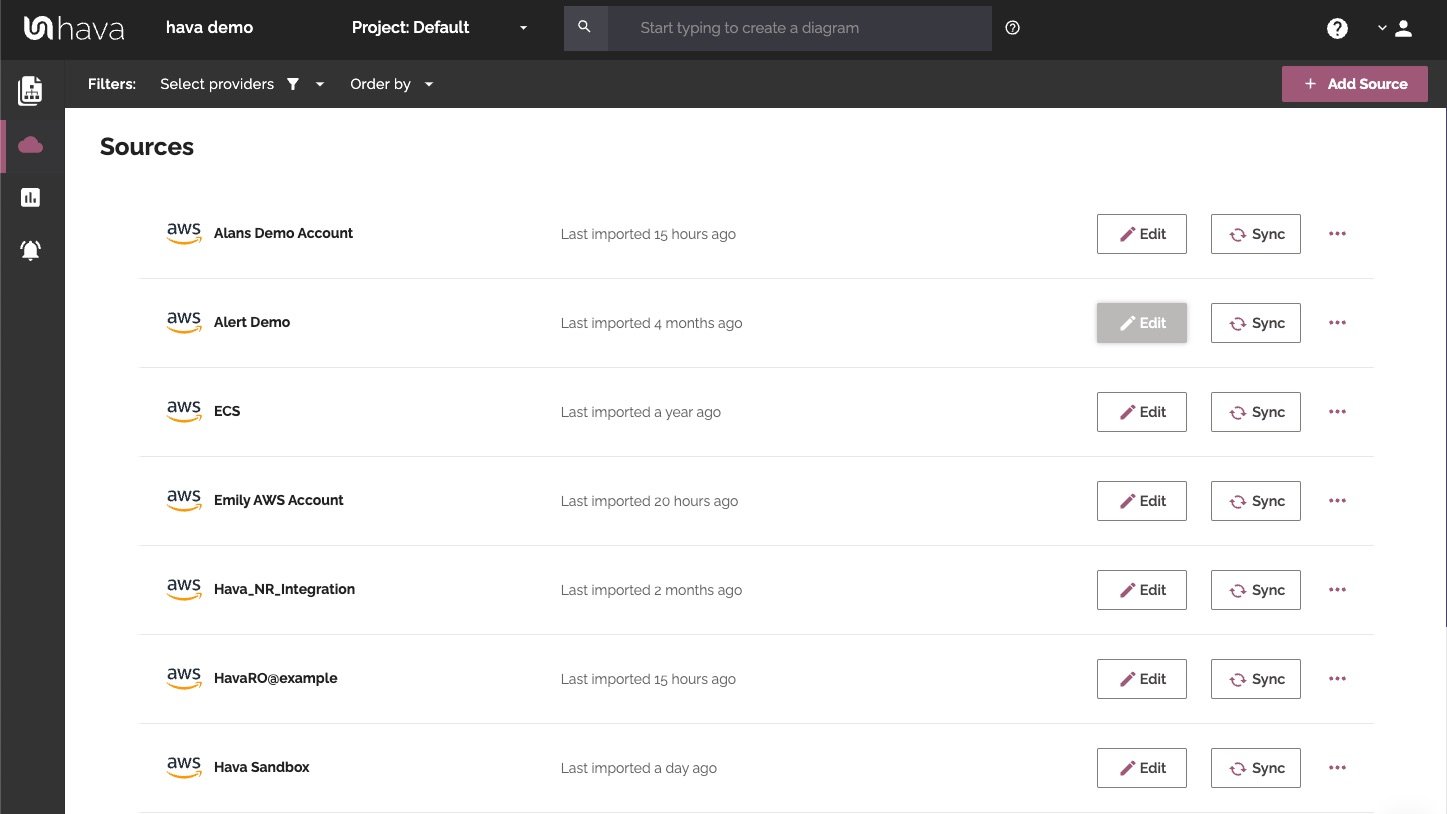This screenshot has height=814, width=1447.
Task: Open the ellipsis menu for the ECS source
Action: (1337, 411)
